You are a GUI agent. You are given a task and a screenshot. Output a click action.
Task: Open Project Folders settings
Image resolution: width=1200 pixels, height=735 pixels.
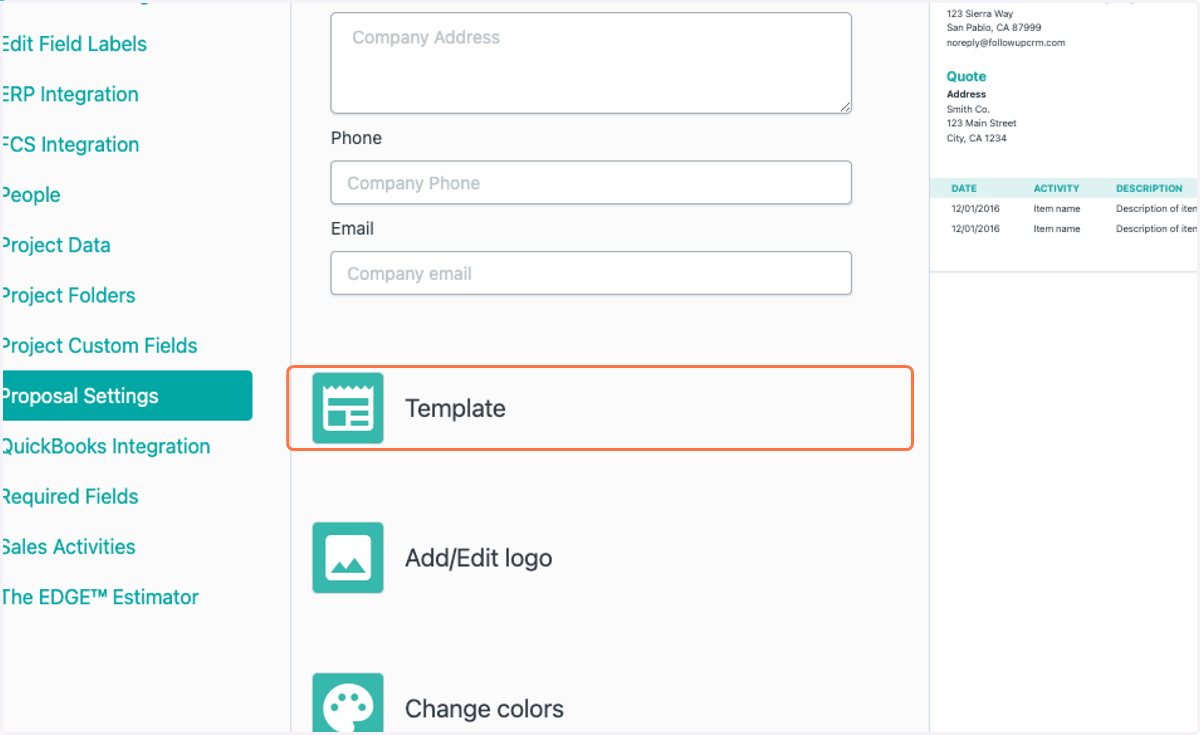click(x=68, y=295)
